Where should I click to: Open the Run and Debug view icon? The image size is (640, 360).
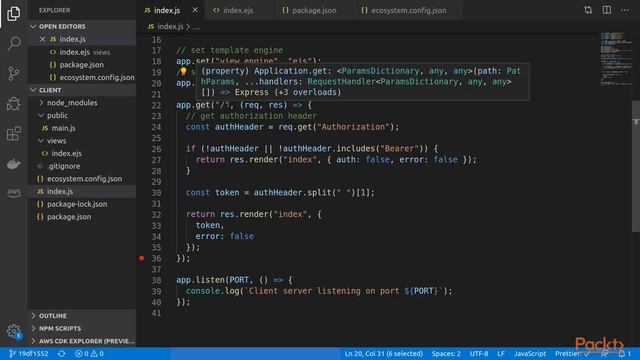click(13, 104)
